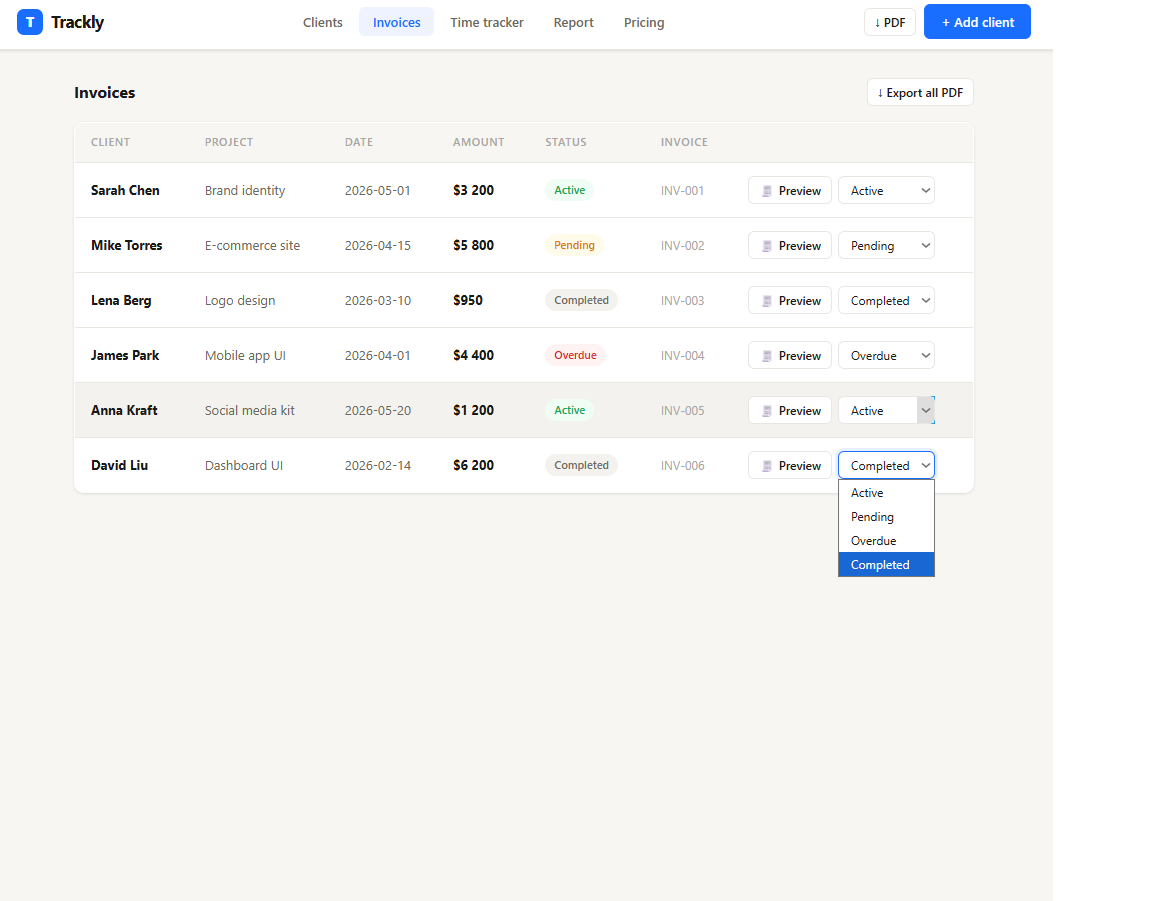Click the Completed status badge for David Liu
Screen dimensions: 1152x901
click(x=581, y=466)
